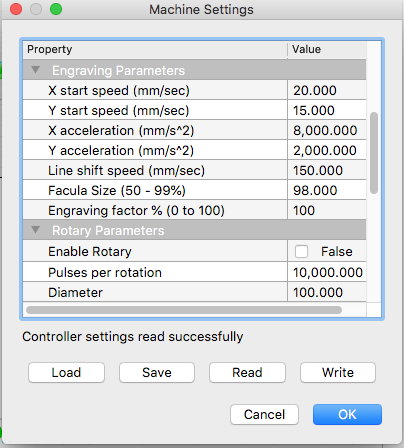Image resolution: width=404 pixels, height=448 pixels.
Task: Collapse the Engraving Parameters section triangle
Action: tap(35, 70)
